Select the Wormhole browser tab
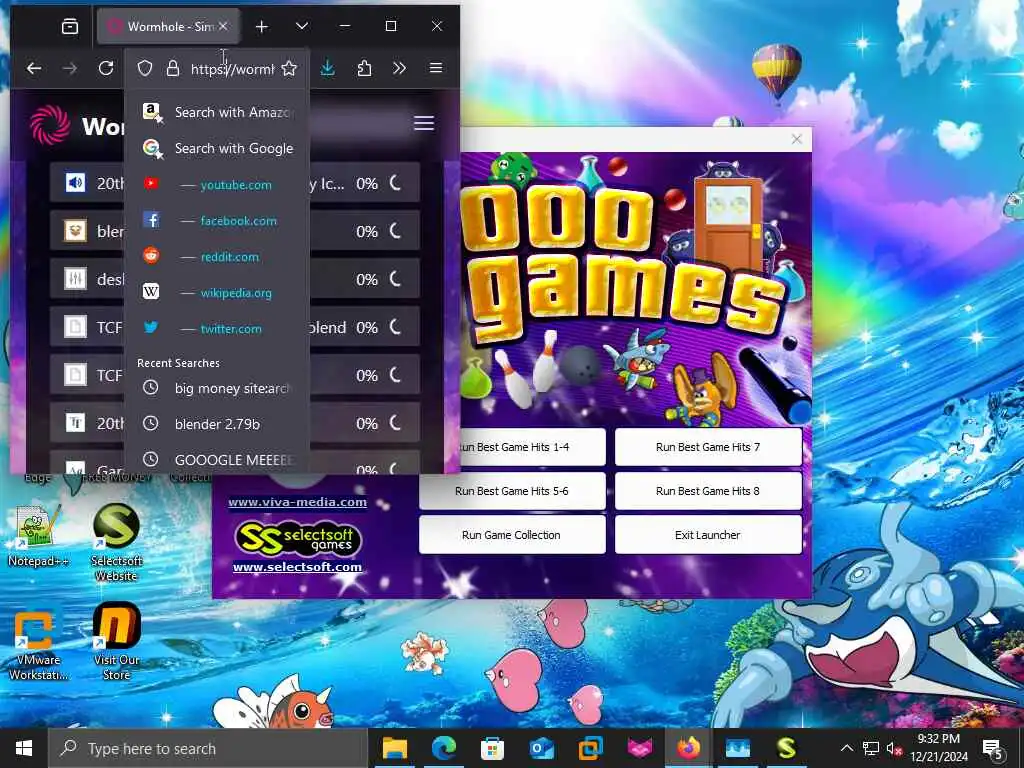This screenshot has width=1024, height=768. pyautogui.click(x=168, y=26)
